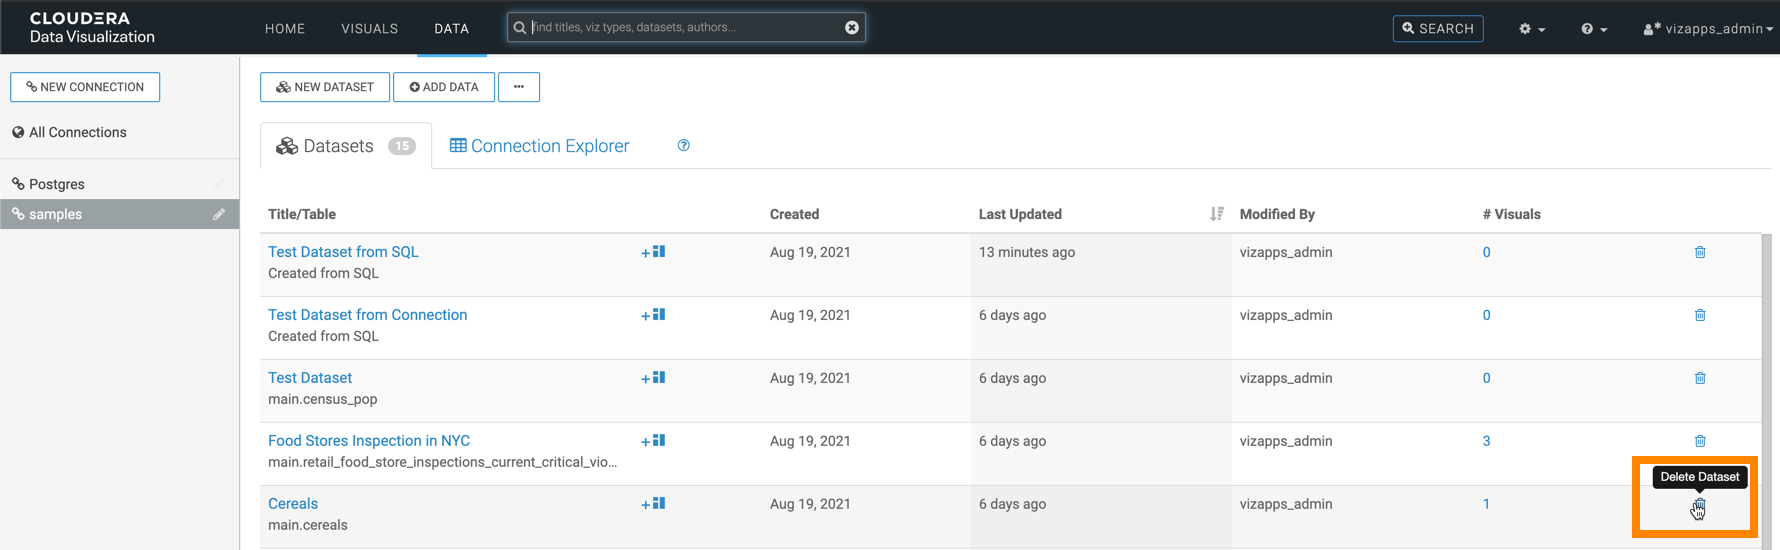Create new visual for Test Dataset

[x=653, y=378]
